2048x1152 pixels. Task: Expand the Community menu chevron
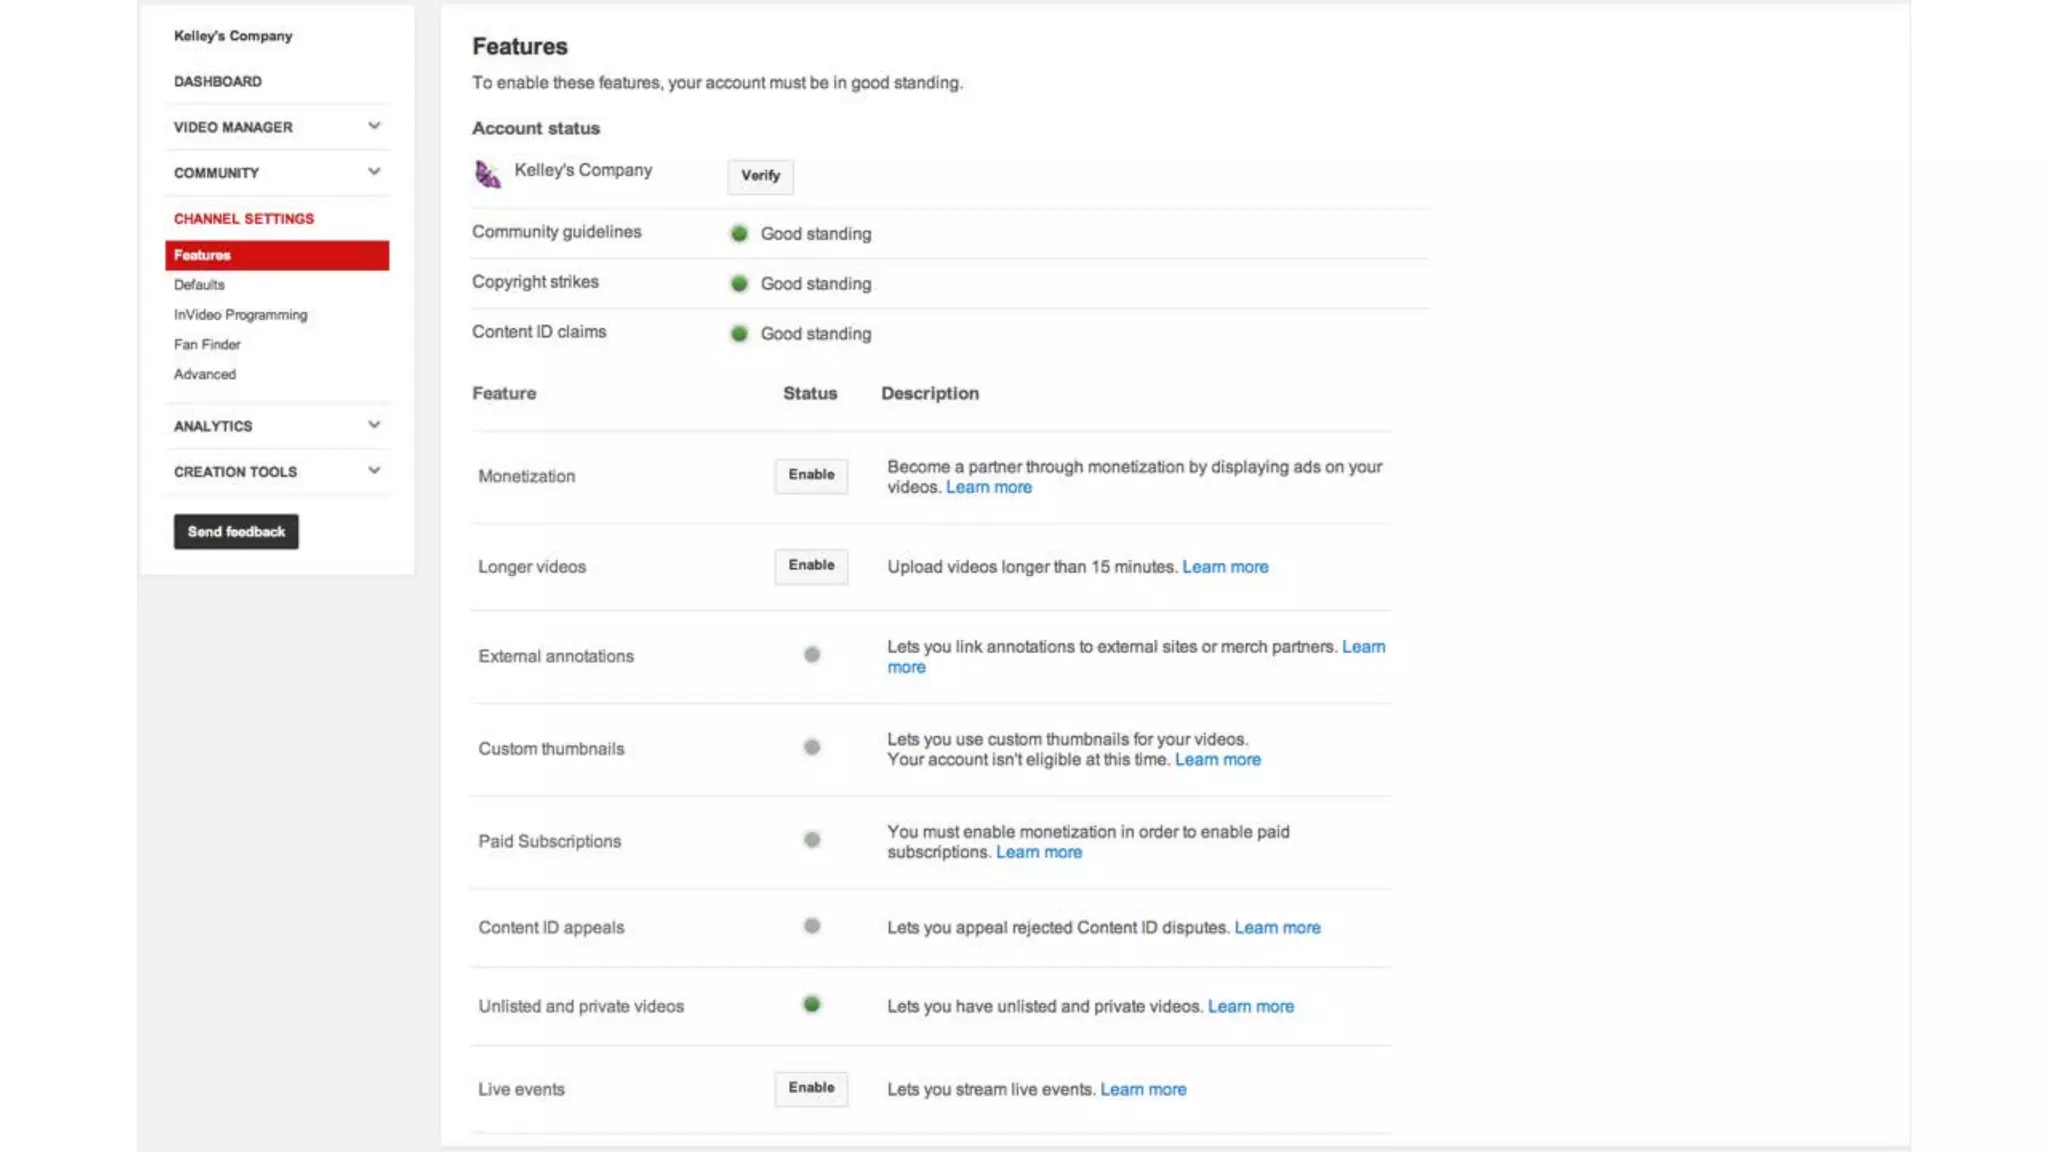tap(374, 172)
